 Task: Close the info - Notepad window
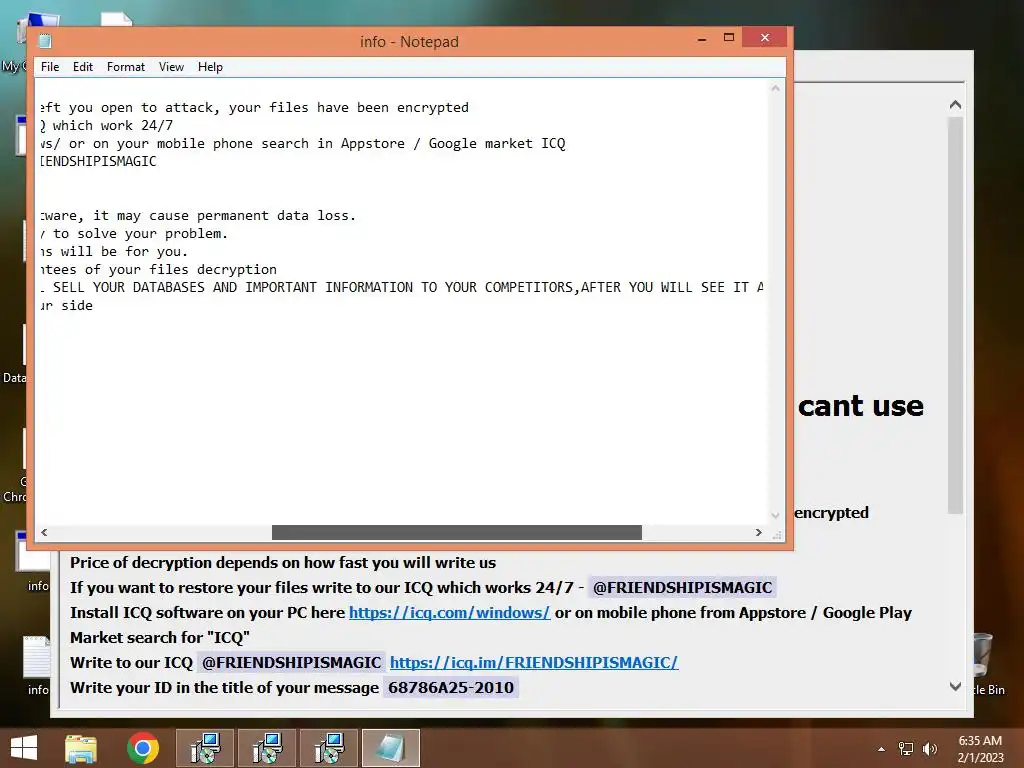(765, 38)
